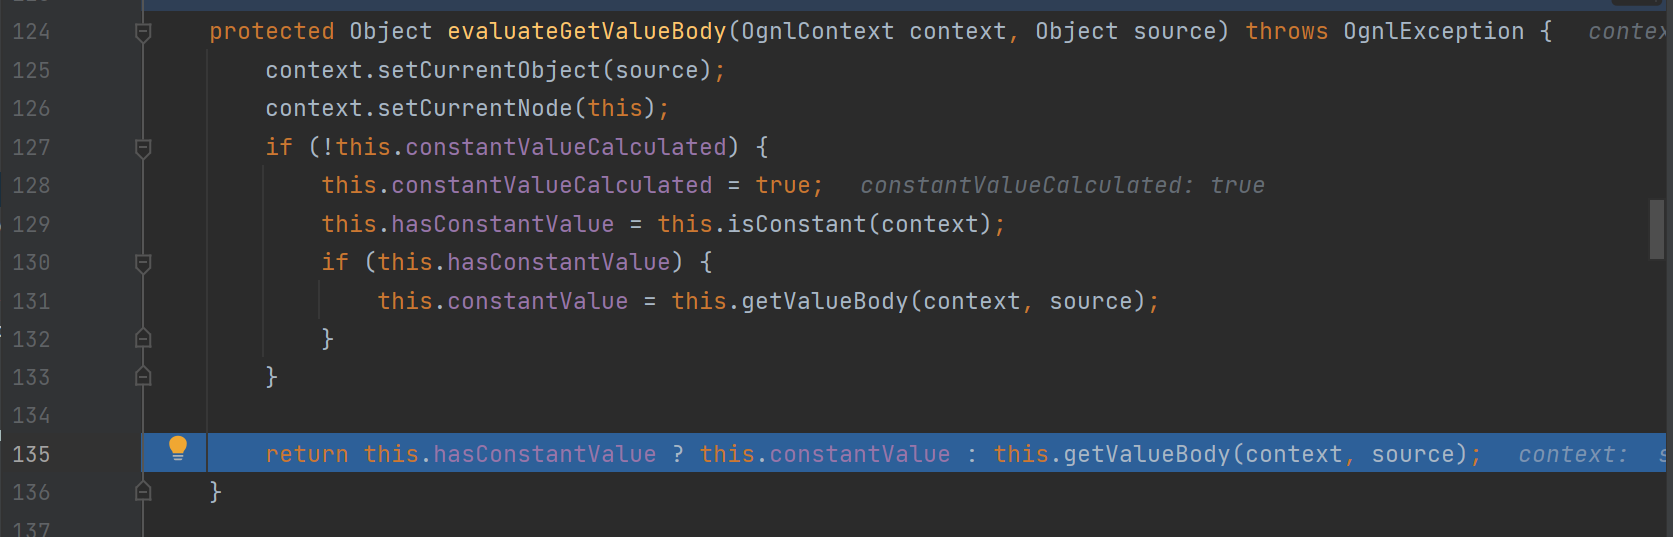Click the yellow lightbulb intention icon
Viewport: 1673px width, 537px height.
pyautogui.click(x=178, y=448)
